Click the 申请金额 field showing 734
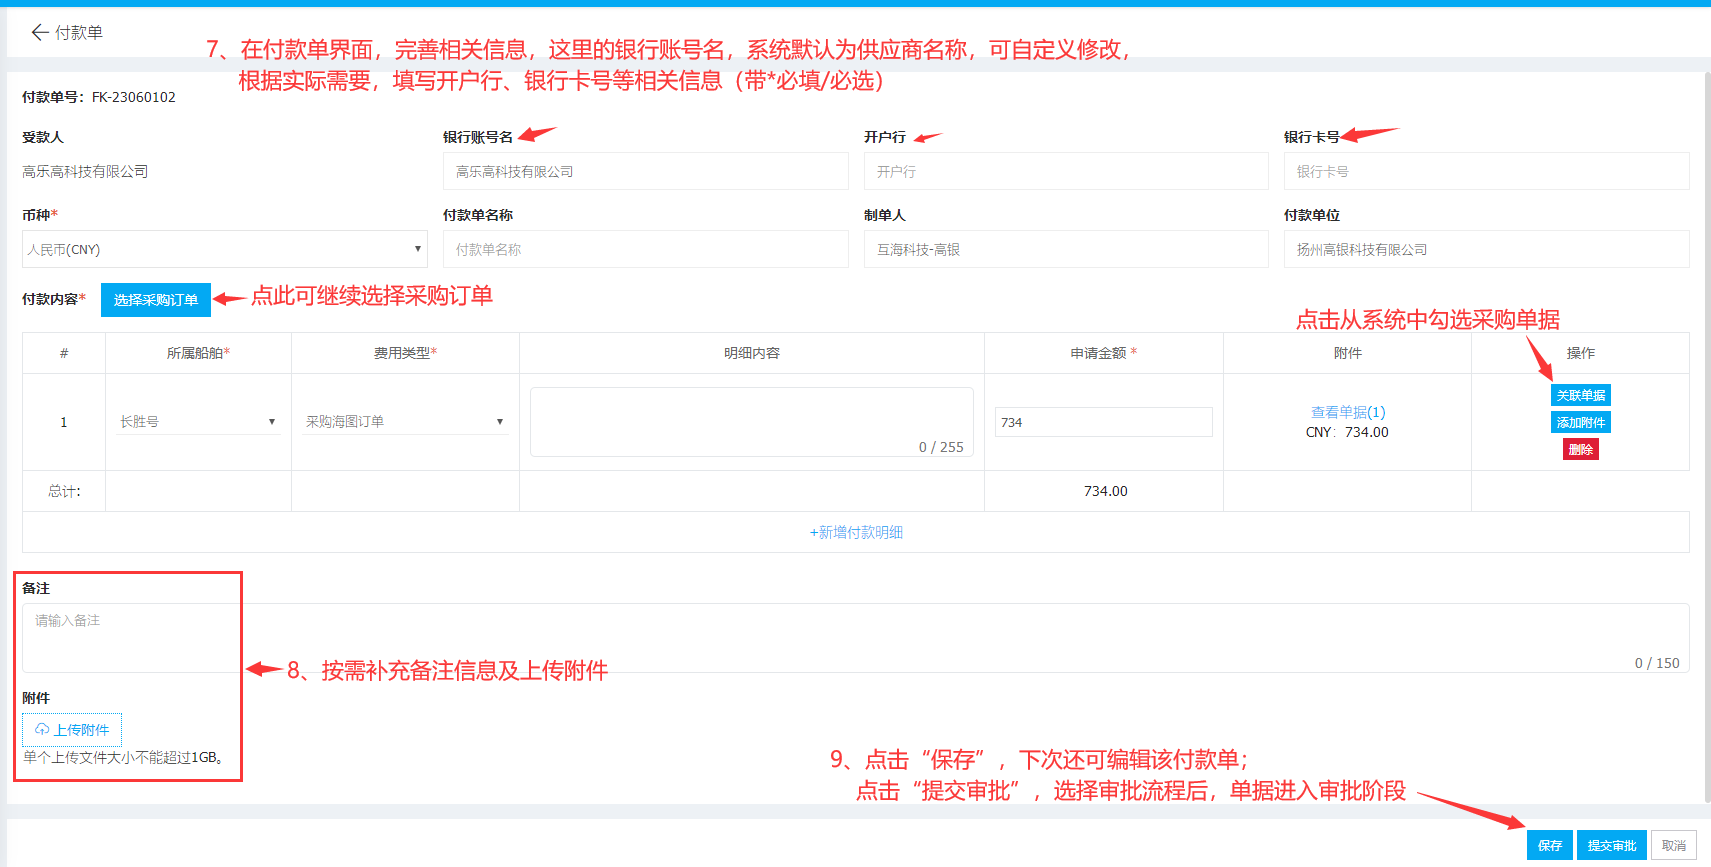 point(1104,422)
